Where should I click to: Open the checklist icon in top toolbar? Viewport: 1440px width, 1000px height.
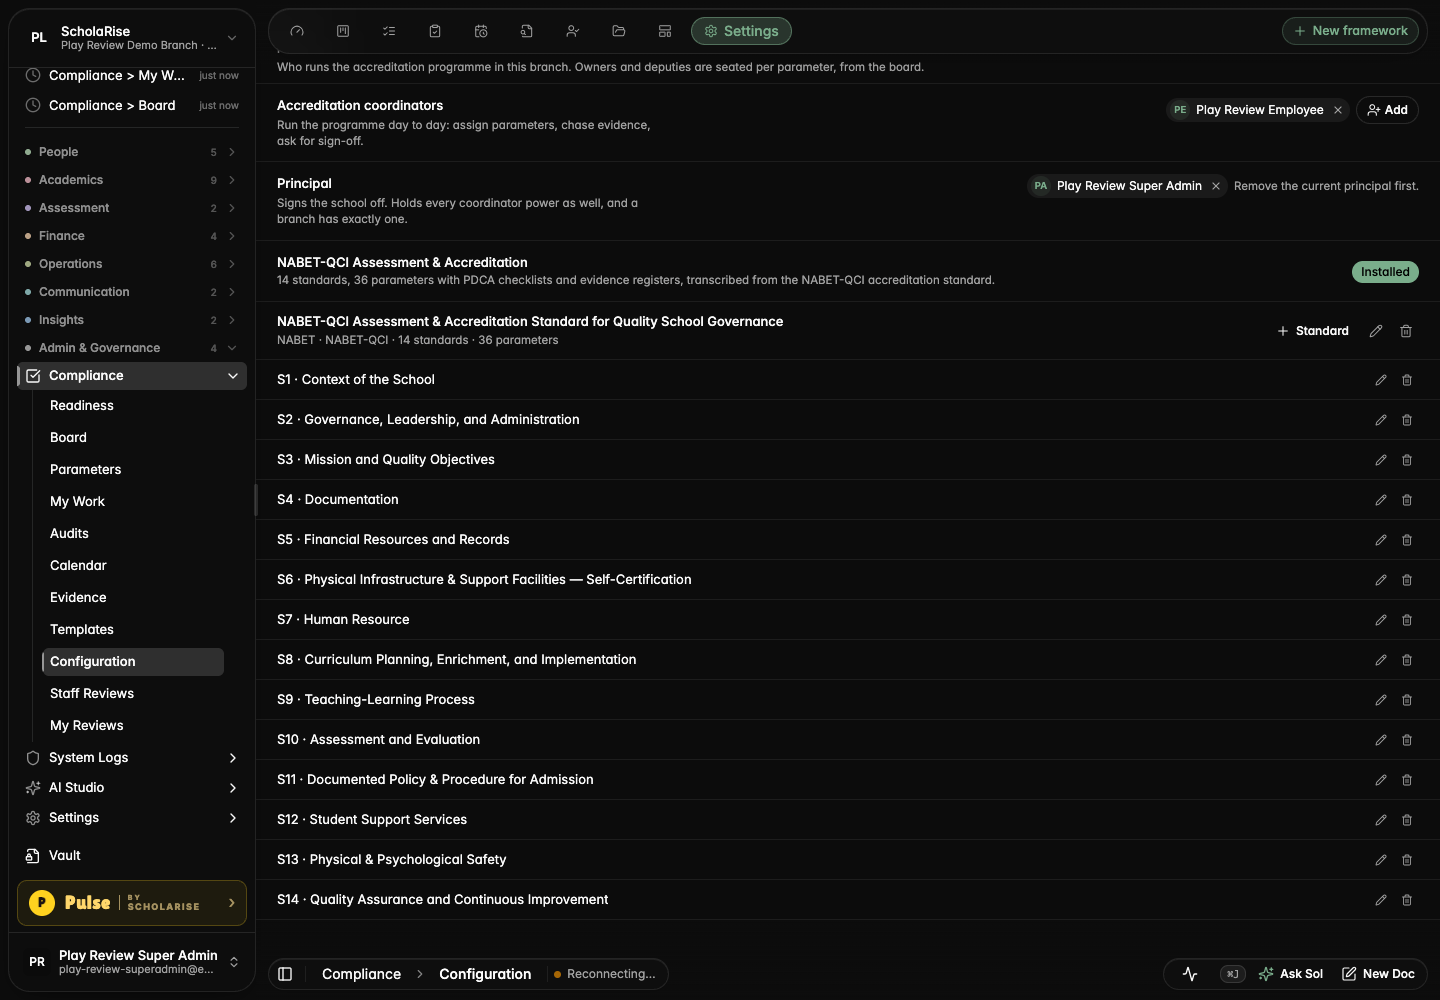pyautogui.click(x=389, y=31)
